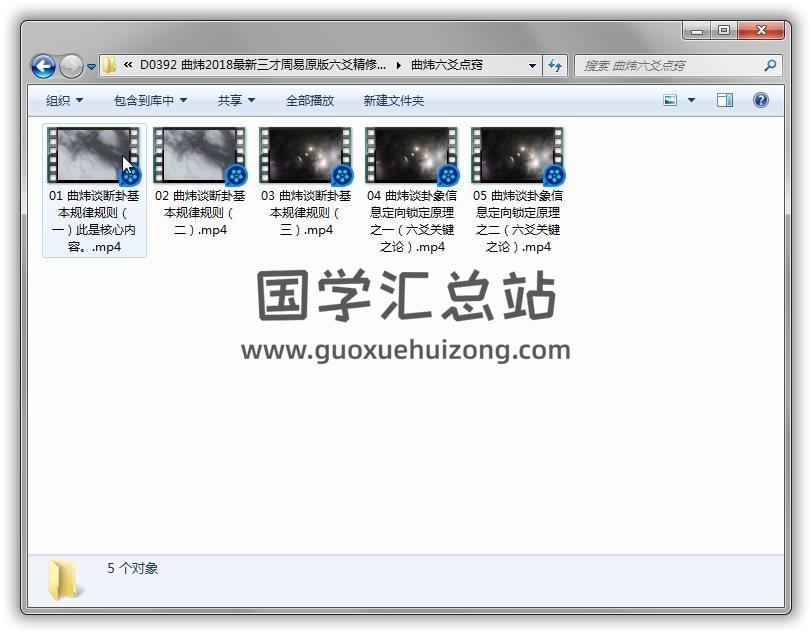The width and height of the screenshot is (812, 635).
Task: Select the 02 曲炜谈断卦基本规律规则 video thumbnail
Action: 200,155
